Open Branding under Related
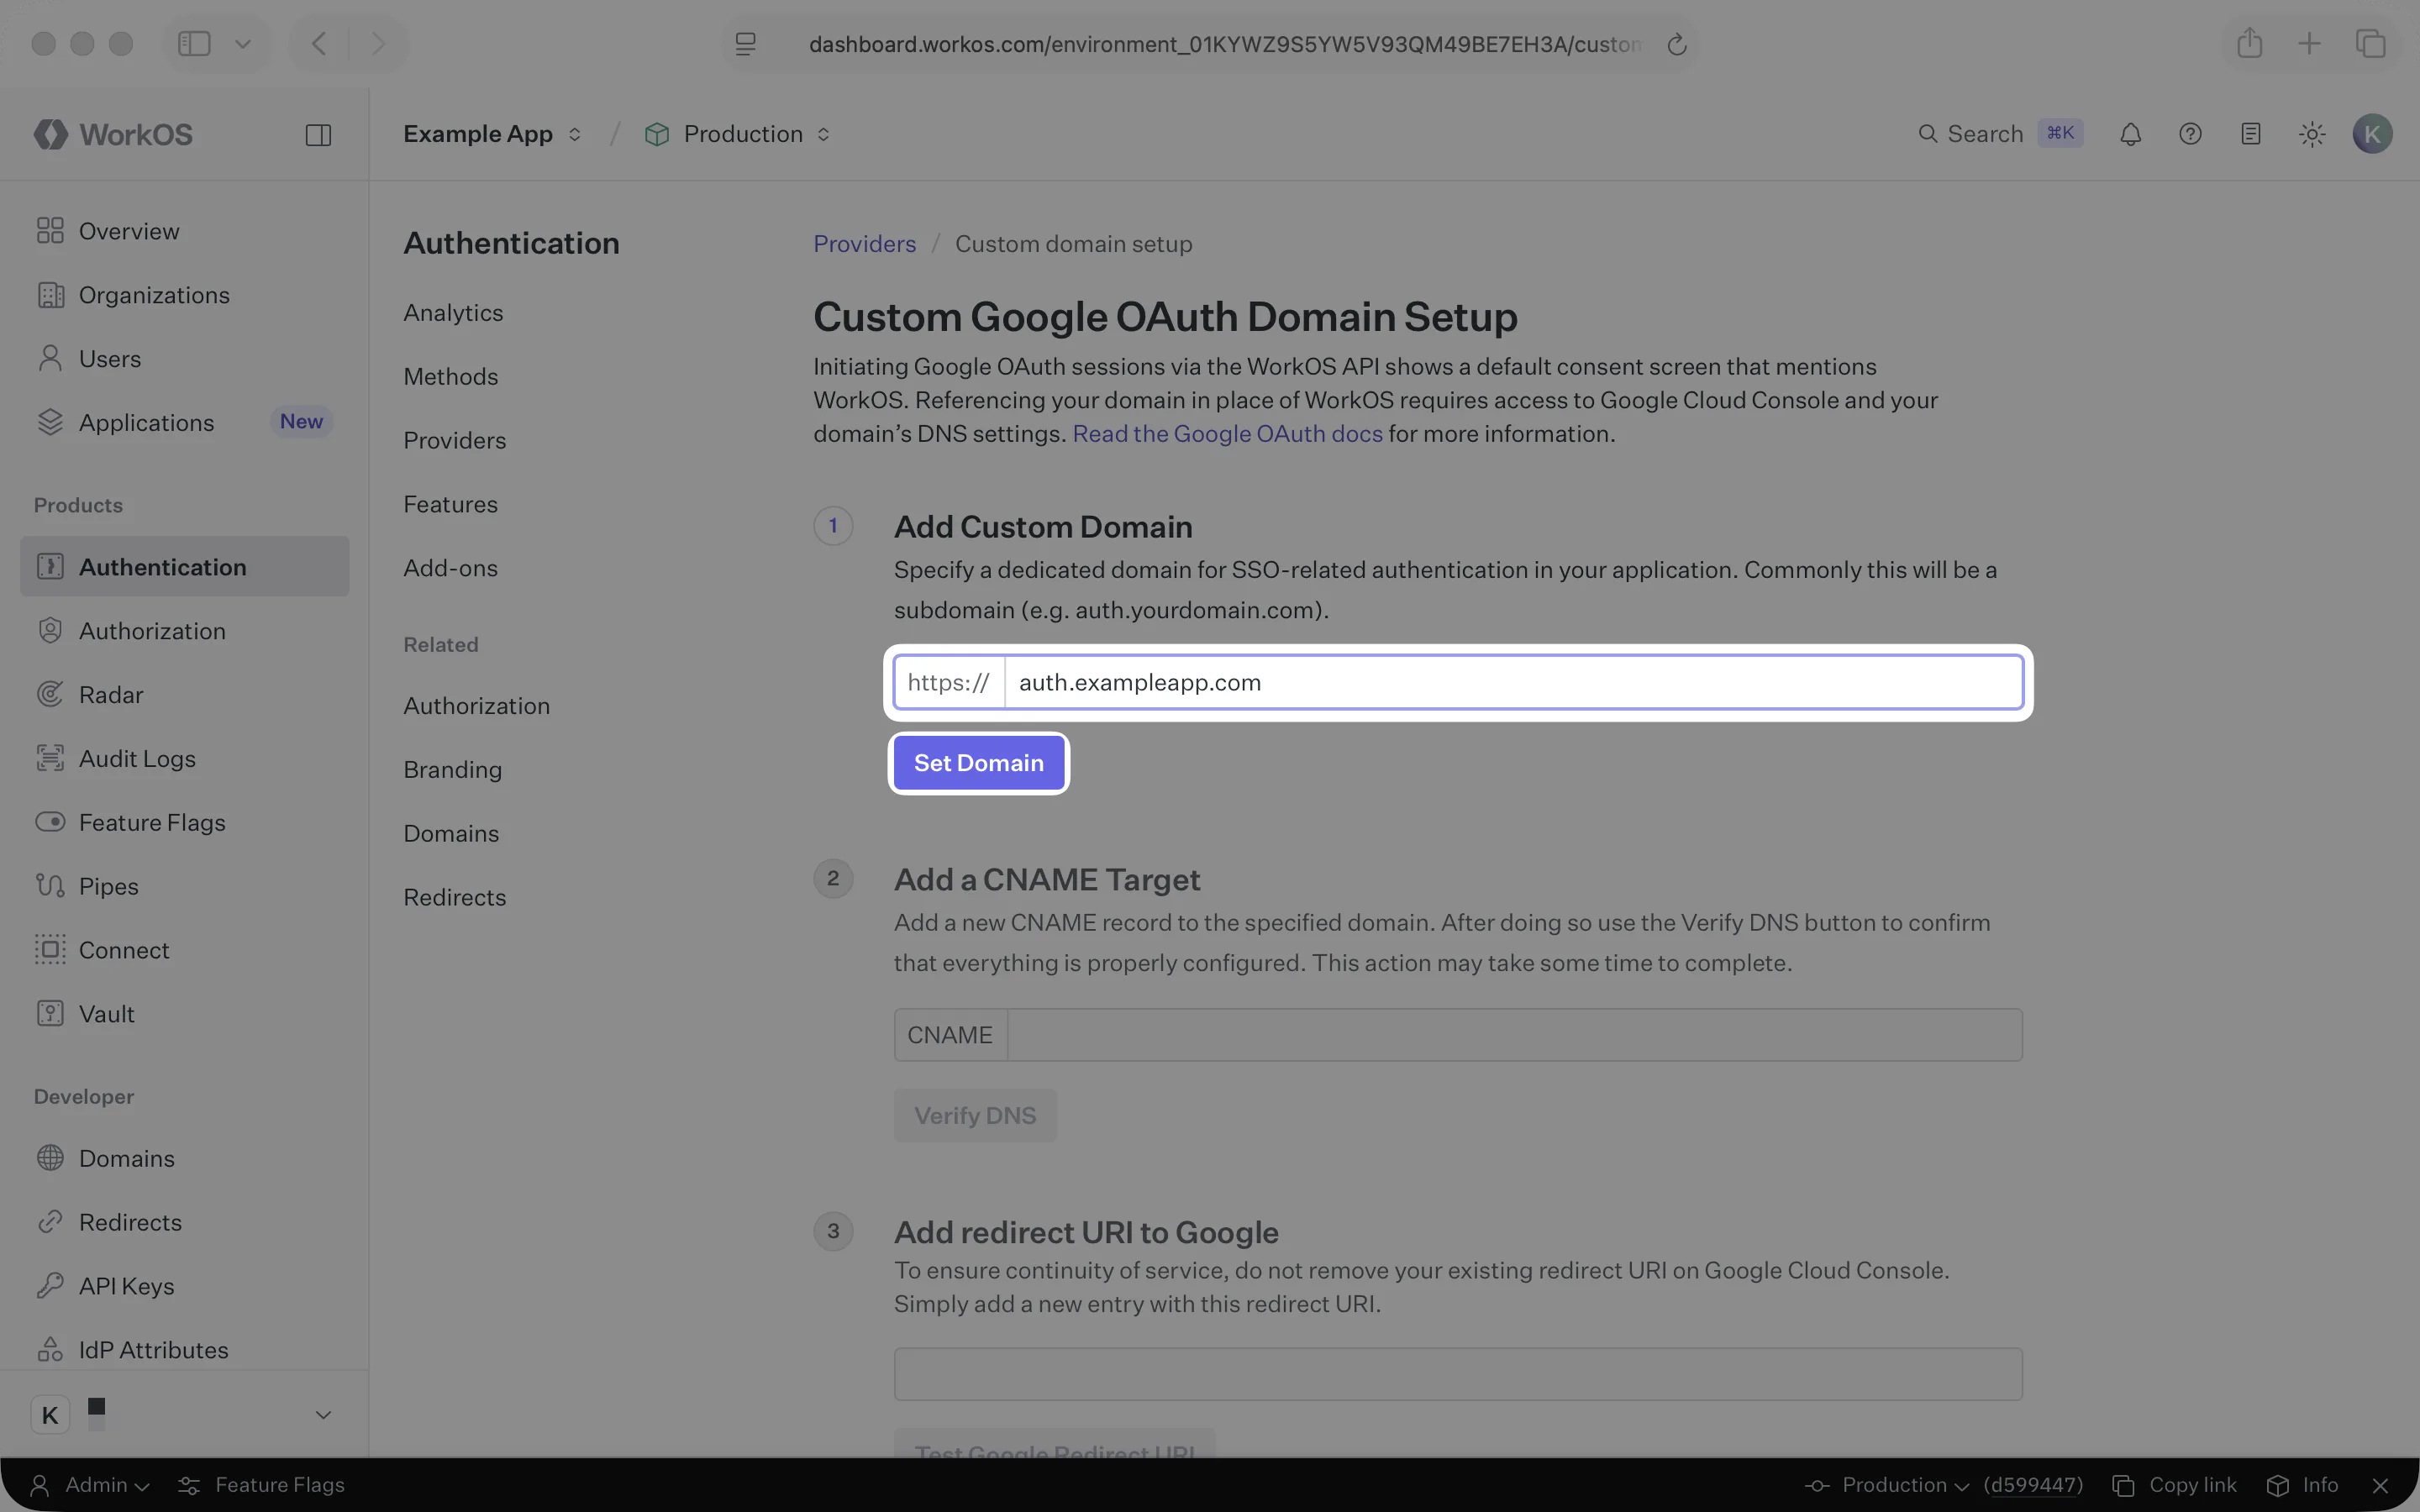The image size is (2420, 1512). 453,770
